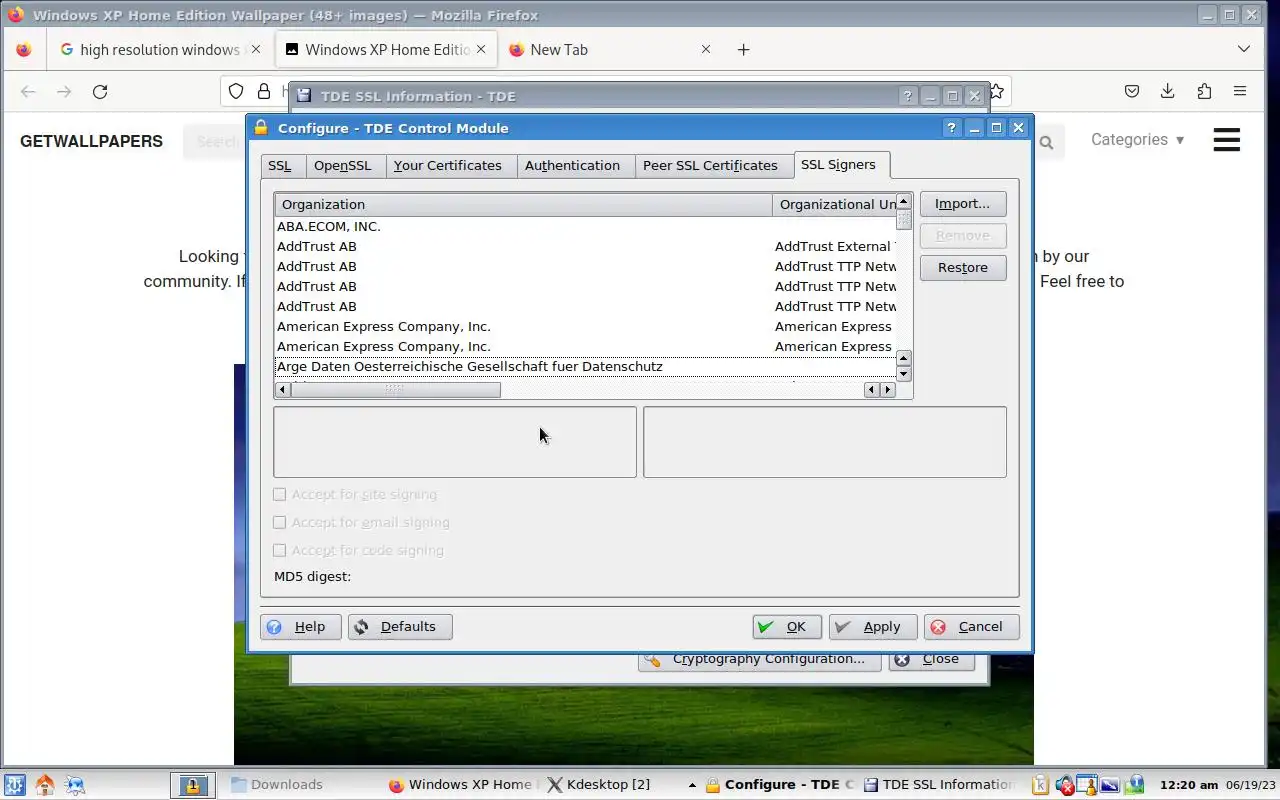Open the GetWallpapers hamburger site menu
Image resolution: width=1280 pixels, height=800 pixels.
(x=1227, y=140)
